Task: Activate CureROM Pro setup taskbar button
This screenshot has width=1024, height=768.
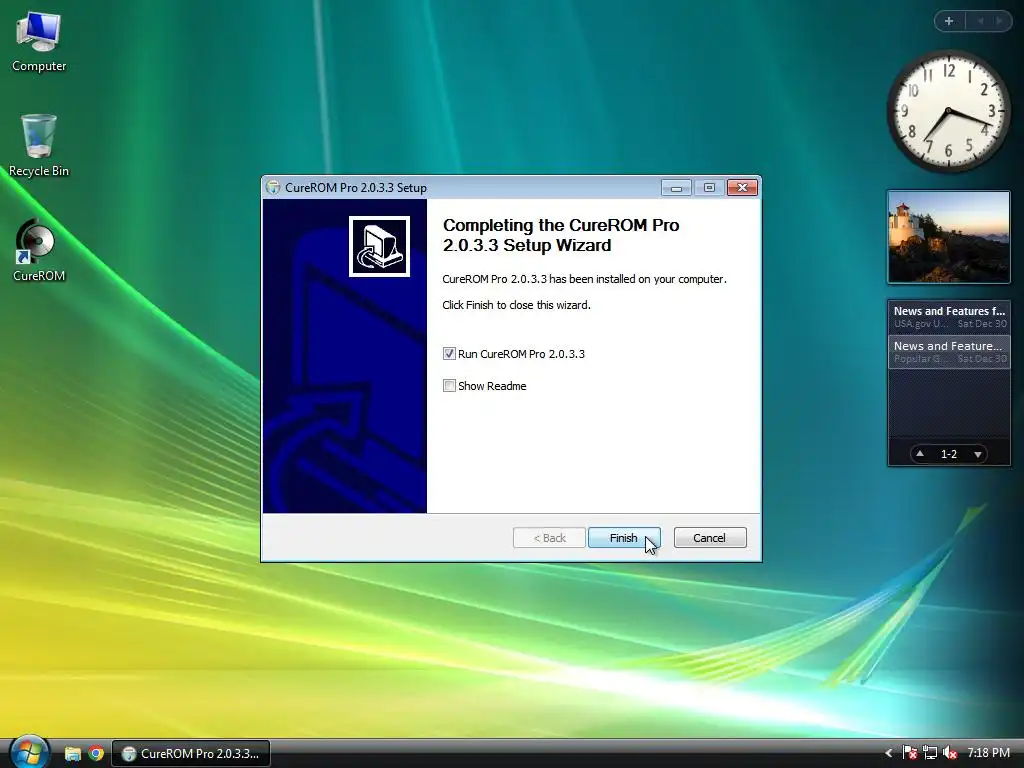Action: (x=191, y=754)
